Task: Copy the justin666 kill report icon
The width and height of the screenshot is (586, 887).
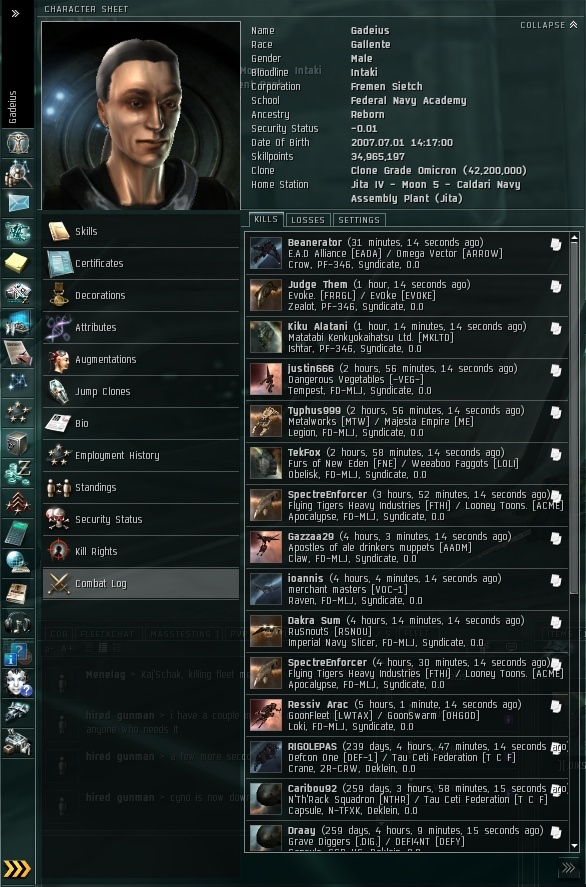Action: click(x=556, y=371)
